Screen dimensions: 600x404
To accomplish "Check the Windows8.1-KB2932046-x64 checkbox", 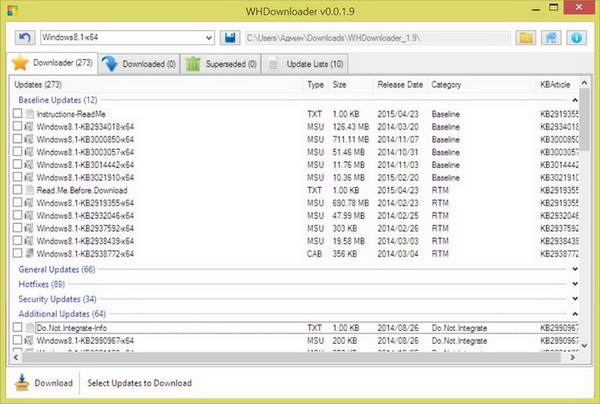I will click(x=17, y=215).
